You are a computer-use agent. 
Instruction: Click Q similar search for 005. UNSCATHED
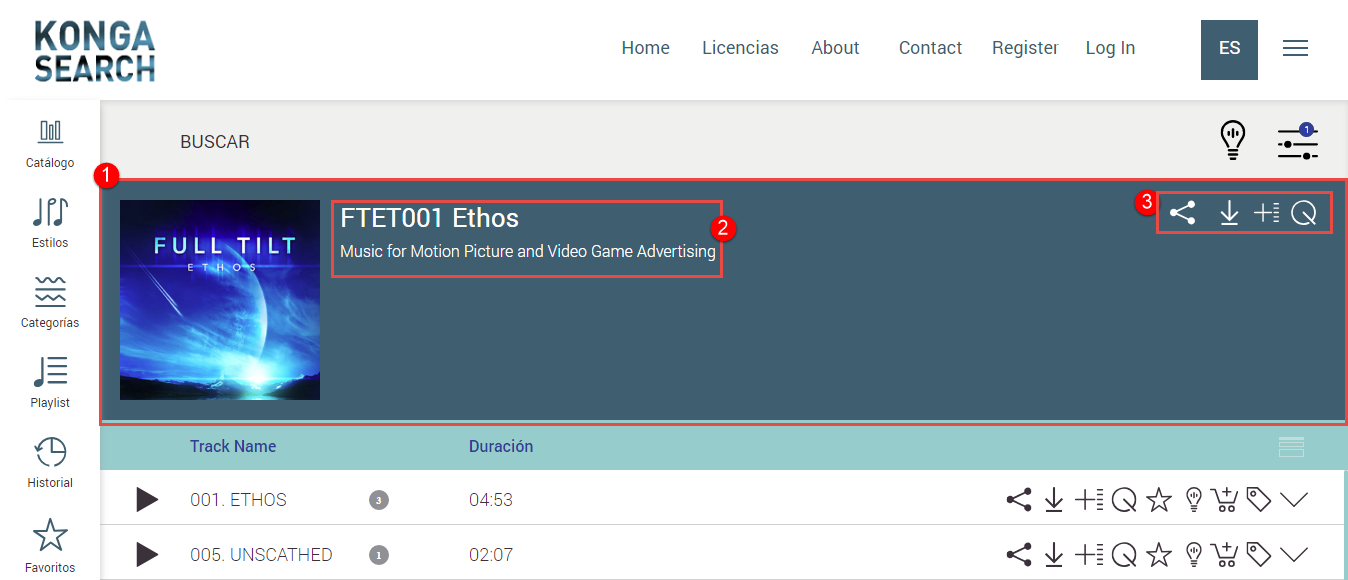click(x=1124, y=554)
